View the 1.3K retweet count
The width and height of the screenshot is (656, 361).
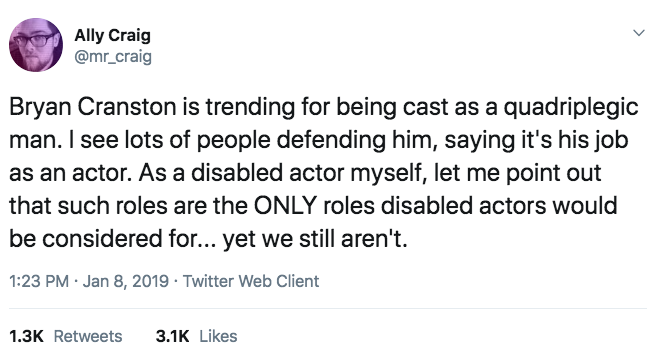coord(26,336)
